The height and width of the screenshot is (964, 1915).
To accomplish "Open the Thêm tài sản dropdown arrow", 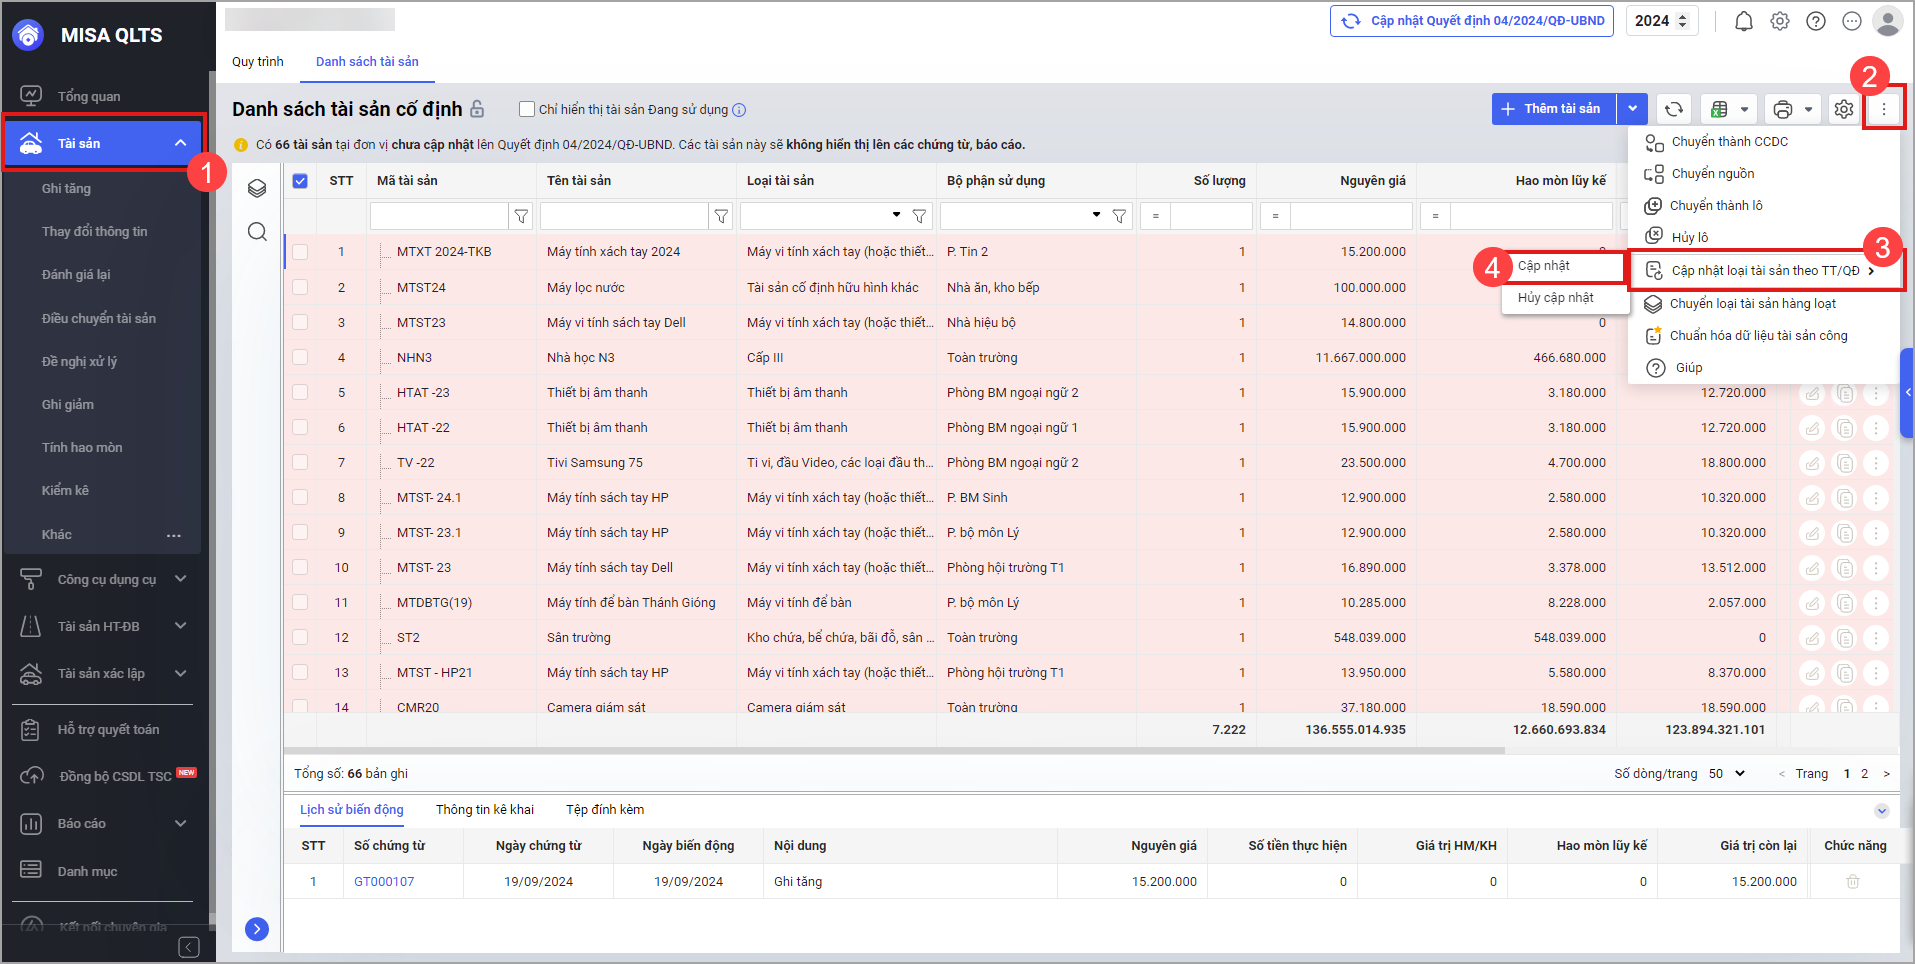I will tap(1632, 109).
